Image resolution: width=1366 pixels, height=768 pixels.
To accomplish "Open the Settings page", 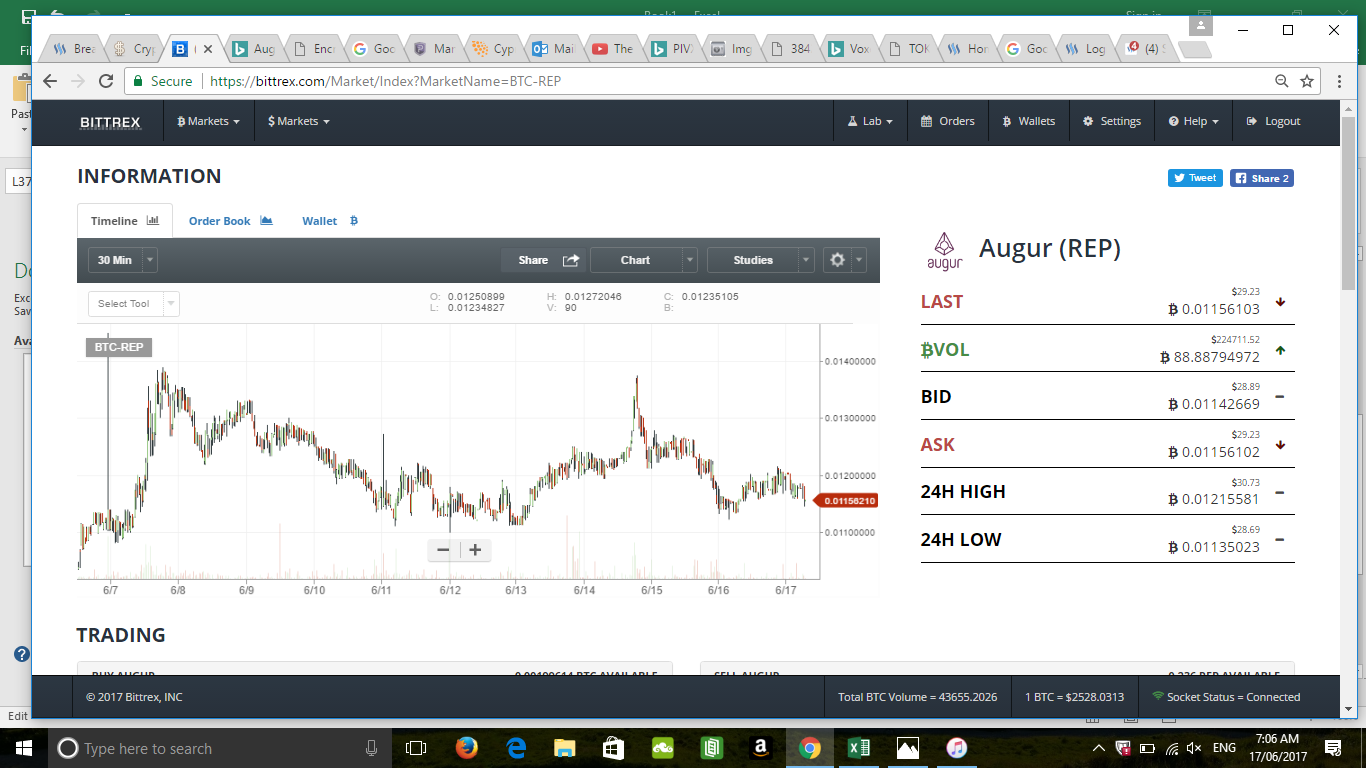I will tap(1111, 121).
